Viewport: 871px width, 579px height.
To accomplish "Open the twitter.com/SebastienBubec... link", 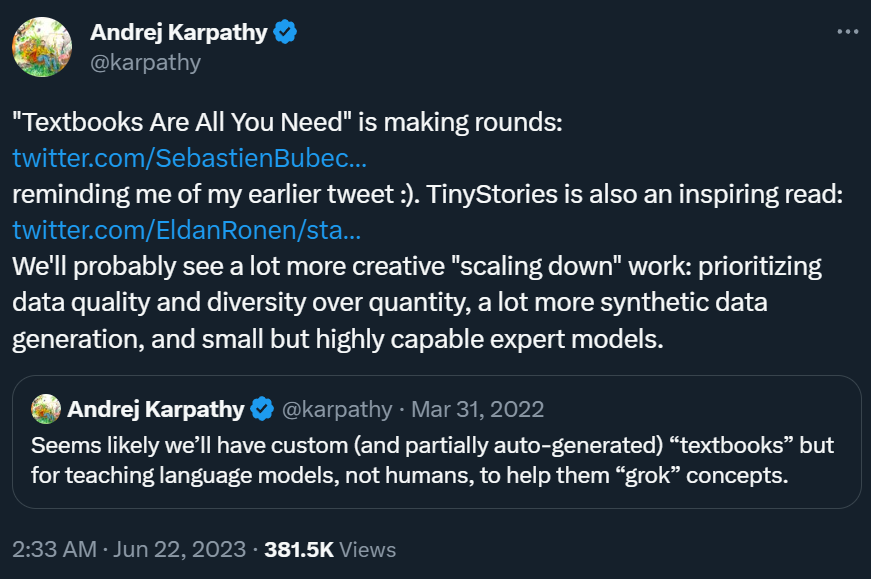I will point(189,158).
